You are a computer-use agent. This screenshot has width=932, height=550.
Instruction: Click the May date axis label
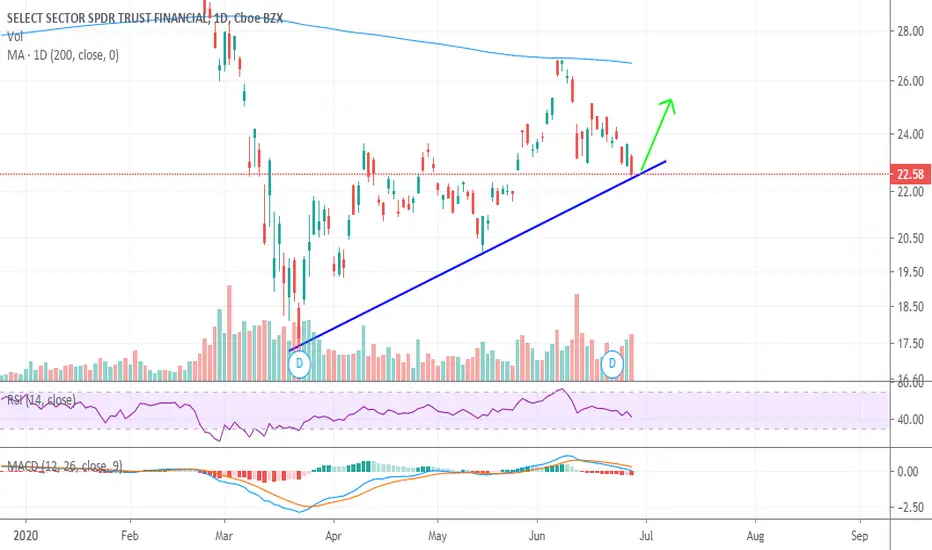[x=437, y=536]
